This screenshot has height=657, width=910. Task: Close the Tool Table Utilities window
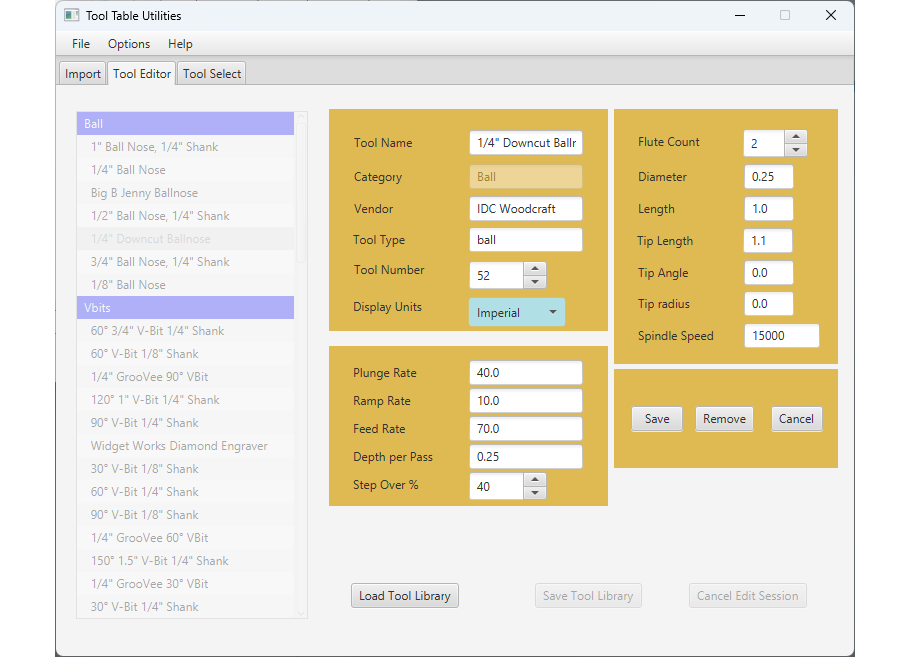(830, 15)
